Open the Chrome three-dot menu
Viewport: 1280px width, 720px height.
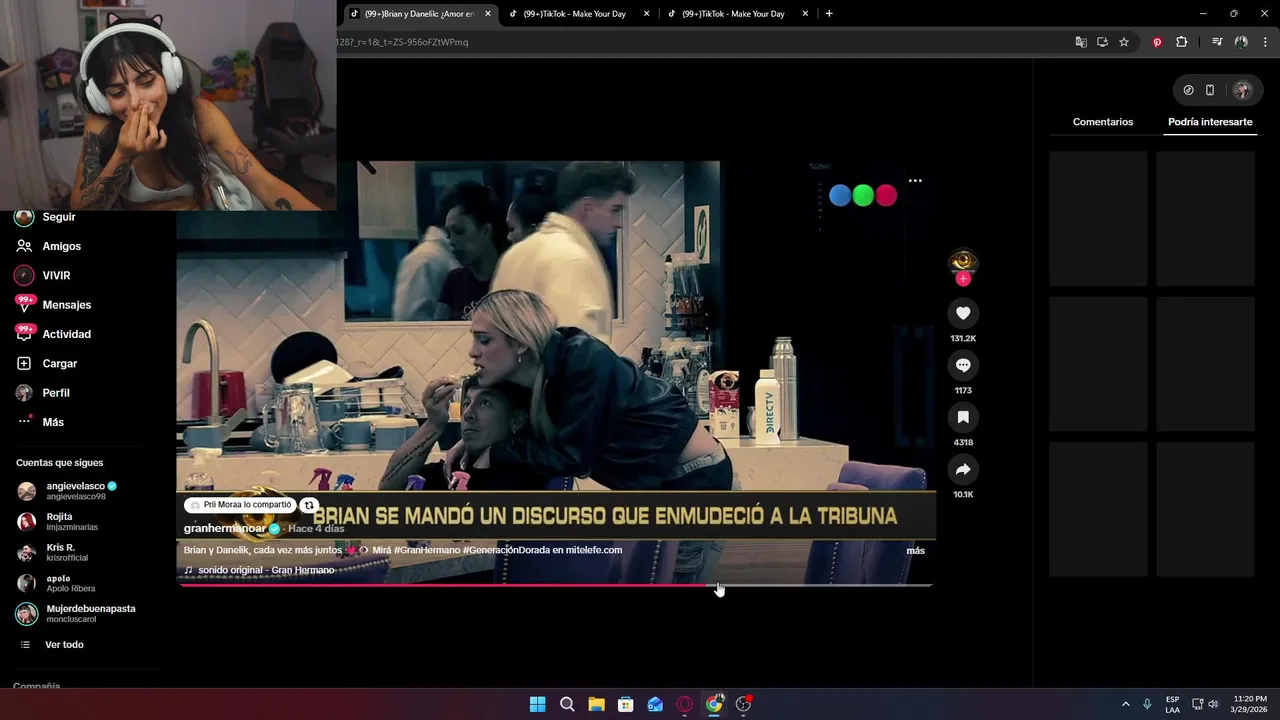click(1265, 42)
